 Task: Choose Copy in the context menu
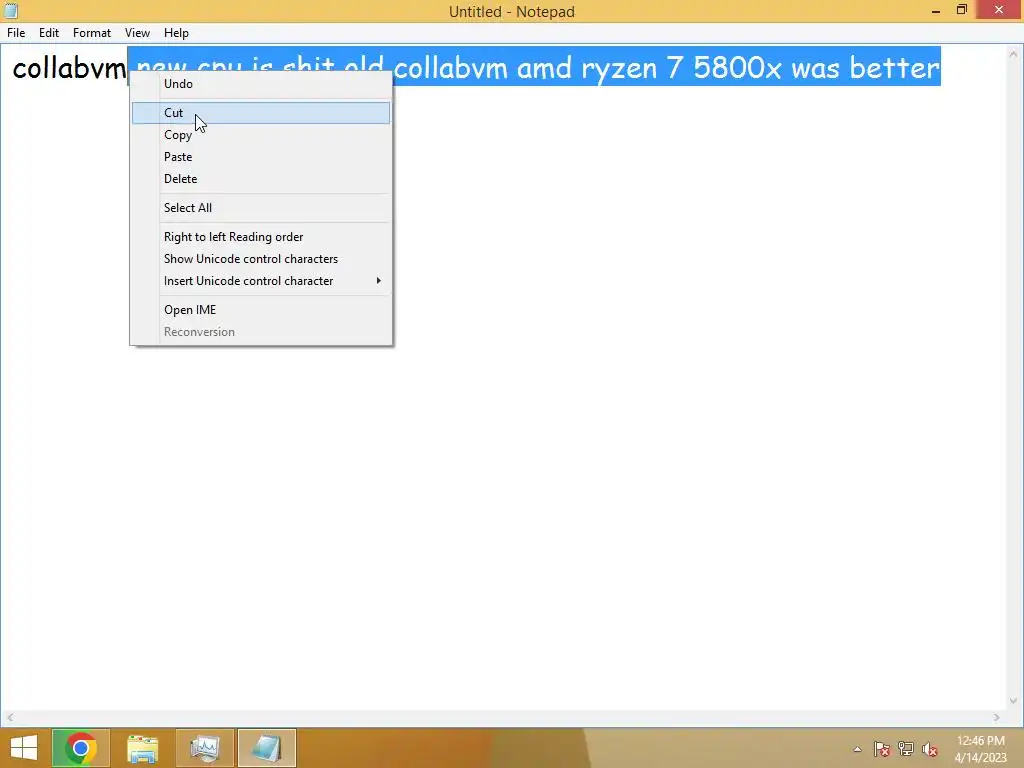coord(261,135)
